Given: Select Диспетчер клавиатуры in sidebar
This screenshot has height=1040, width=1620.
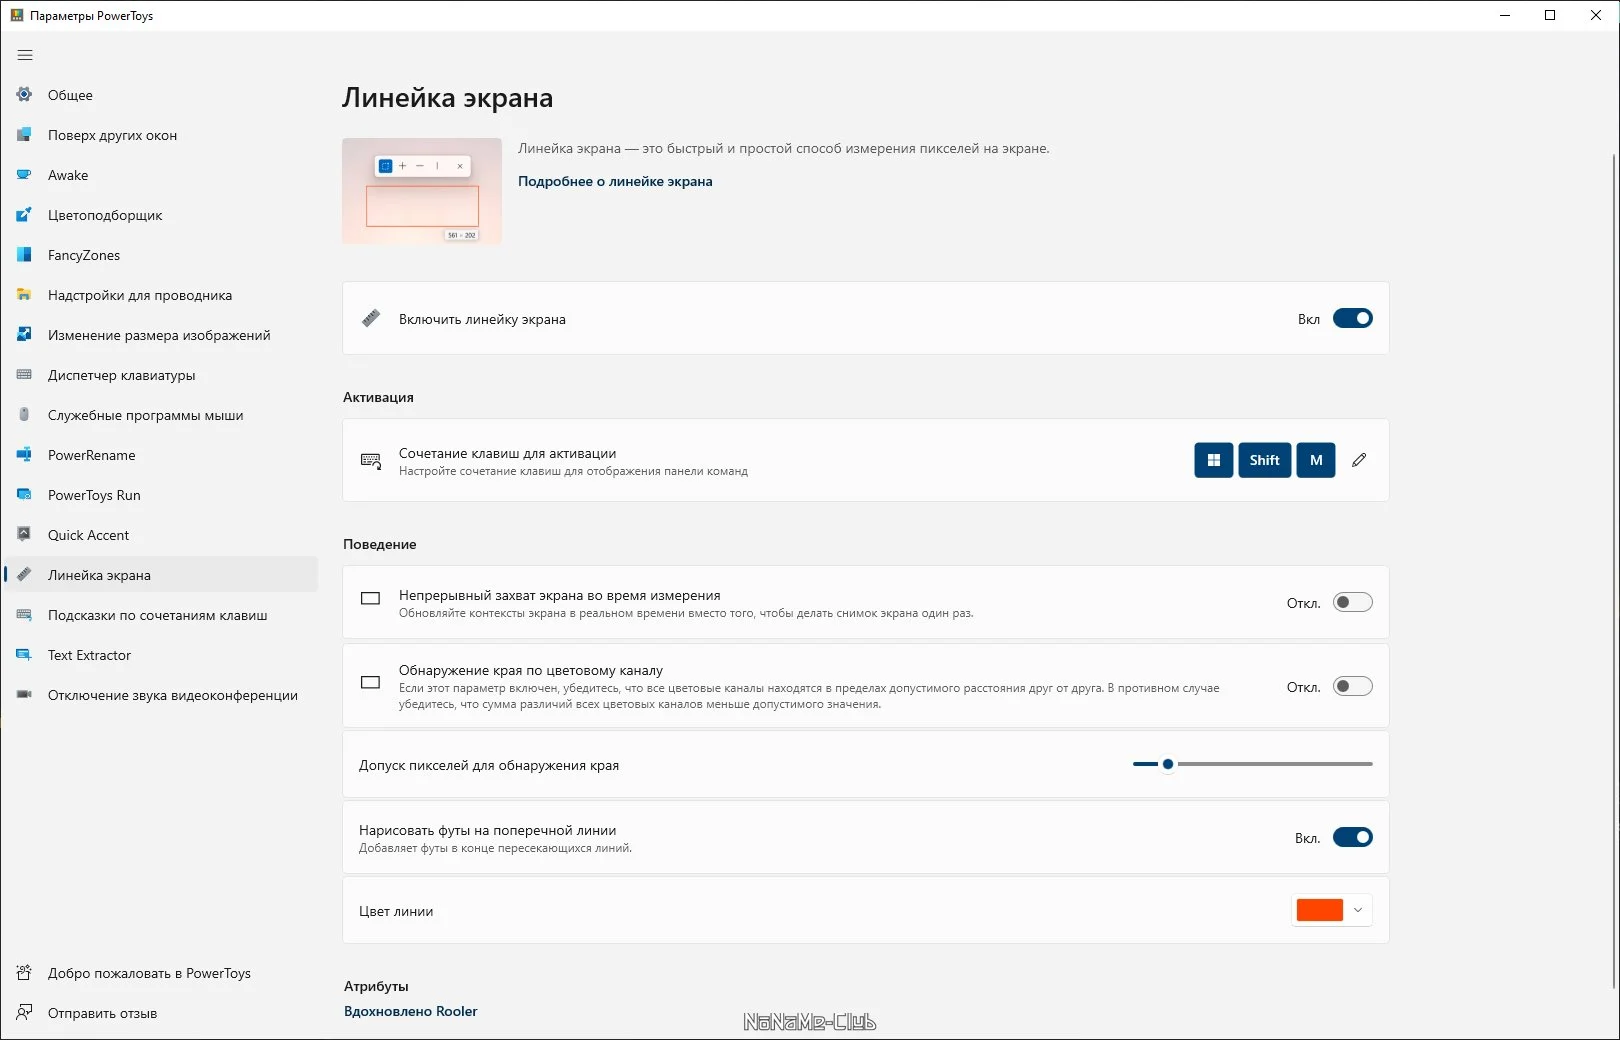Looking at the screenshot, I should [x=162, y=375].
